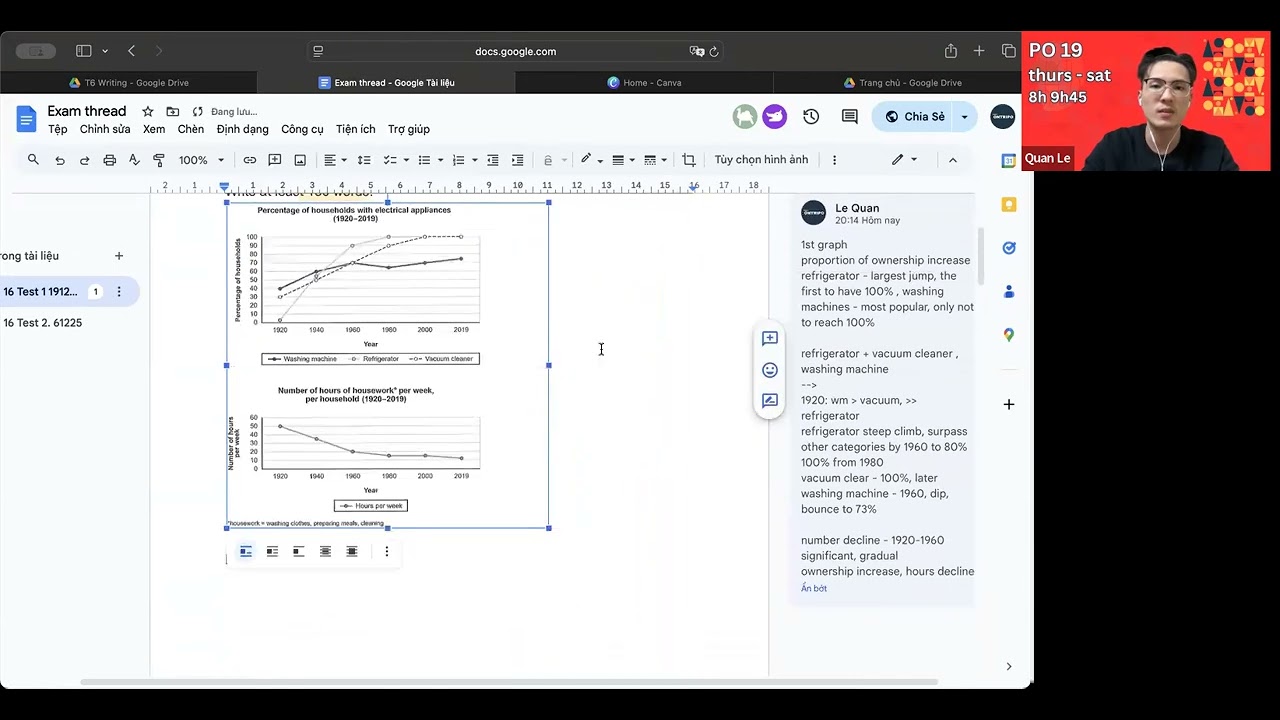Place image behind text option
1280x720 pixels.
325,551
